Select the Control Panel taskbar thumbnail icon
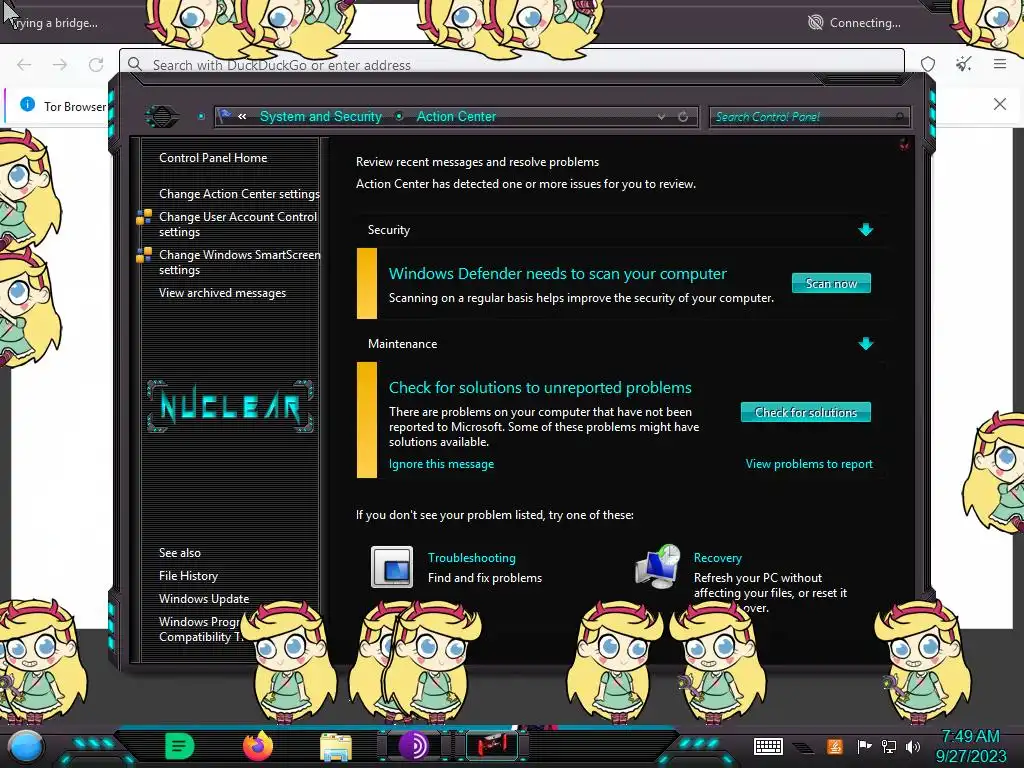1024x768 pixels. 492,745
